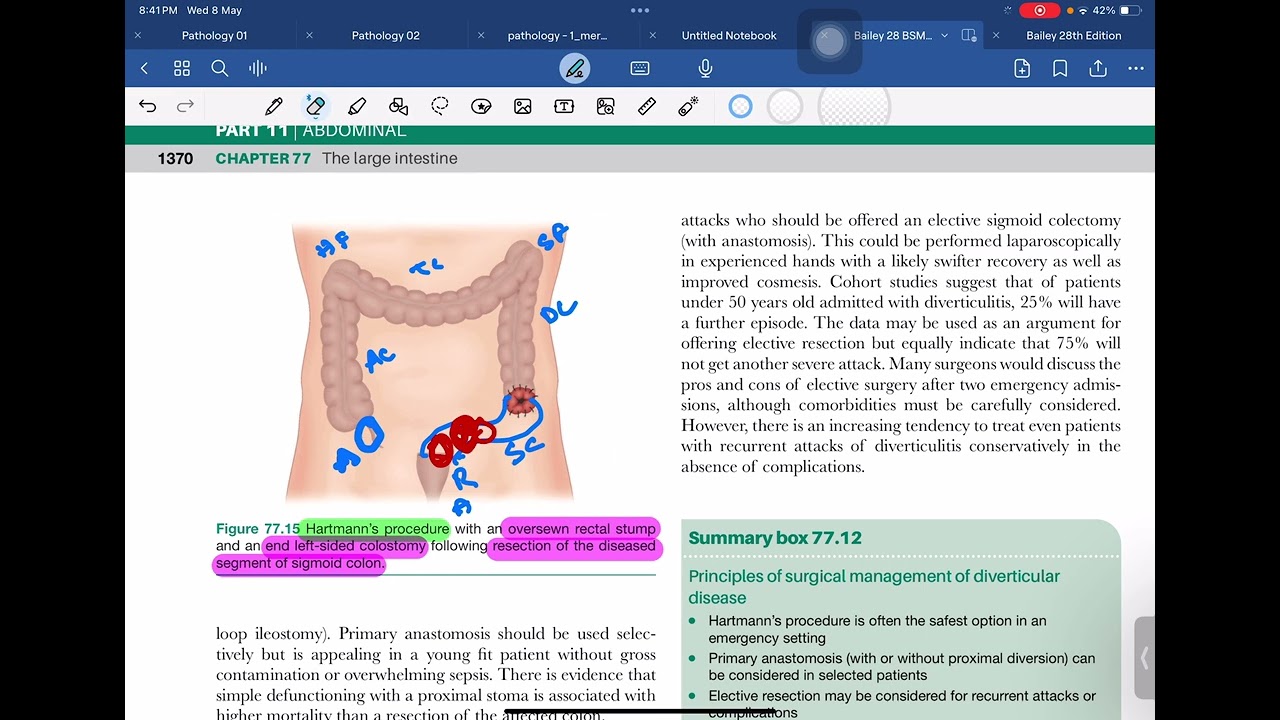This screenshot has height=720, width=1280.
Task: Select the ruler tape tool
Action: point(647,106)
